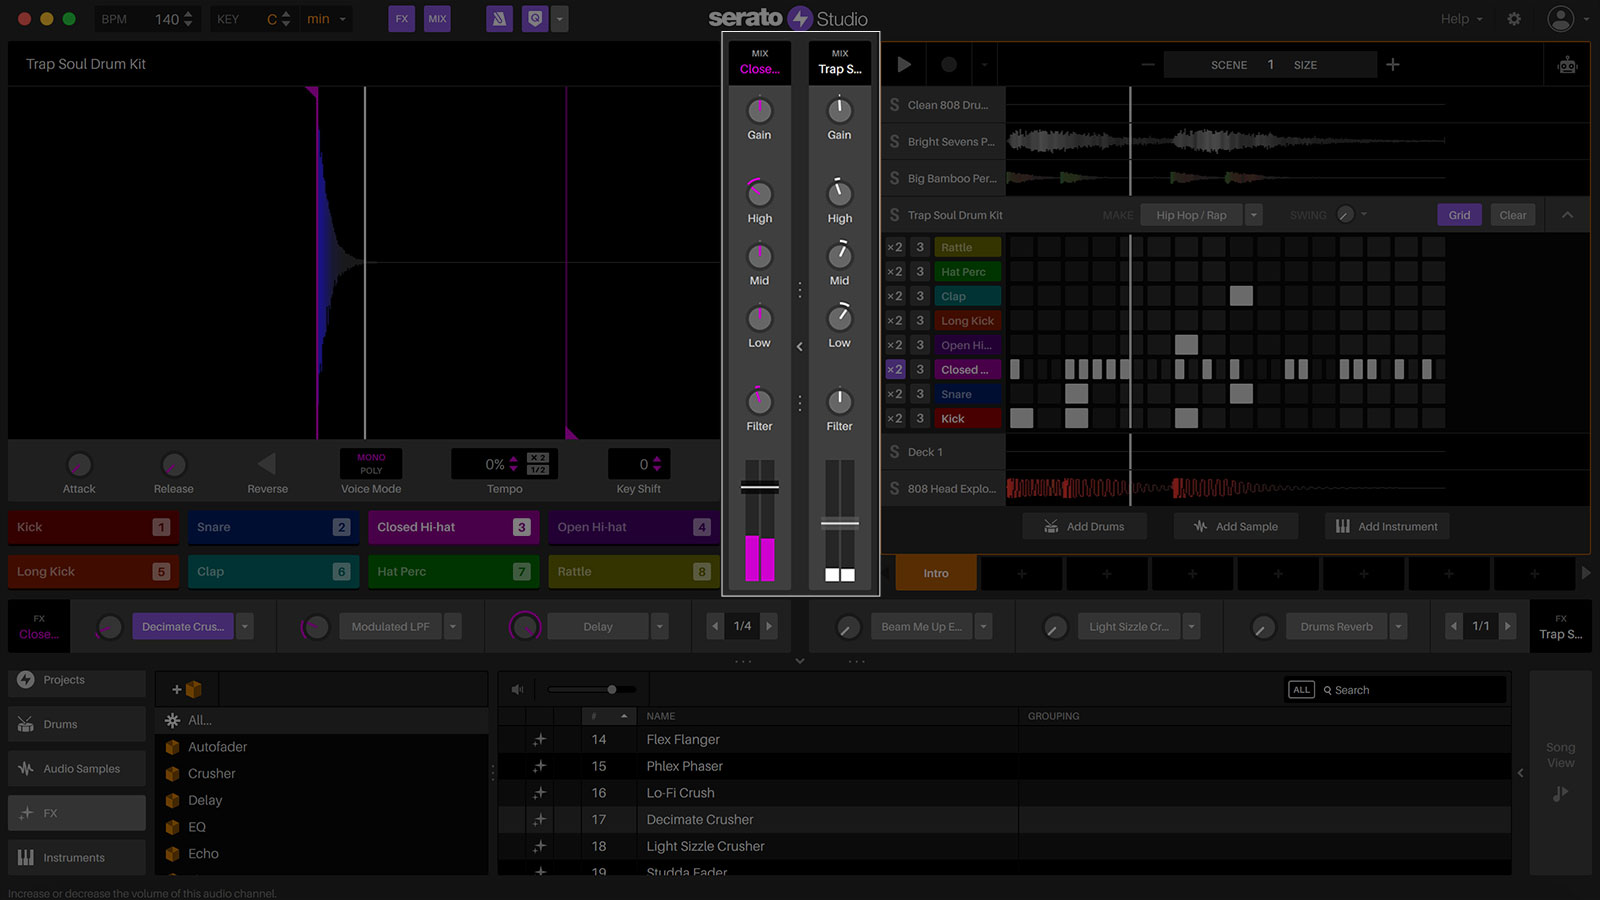Open the Drums library tab
The image size is (1600, 900).
click(x=77, y=724)
